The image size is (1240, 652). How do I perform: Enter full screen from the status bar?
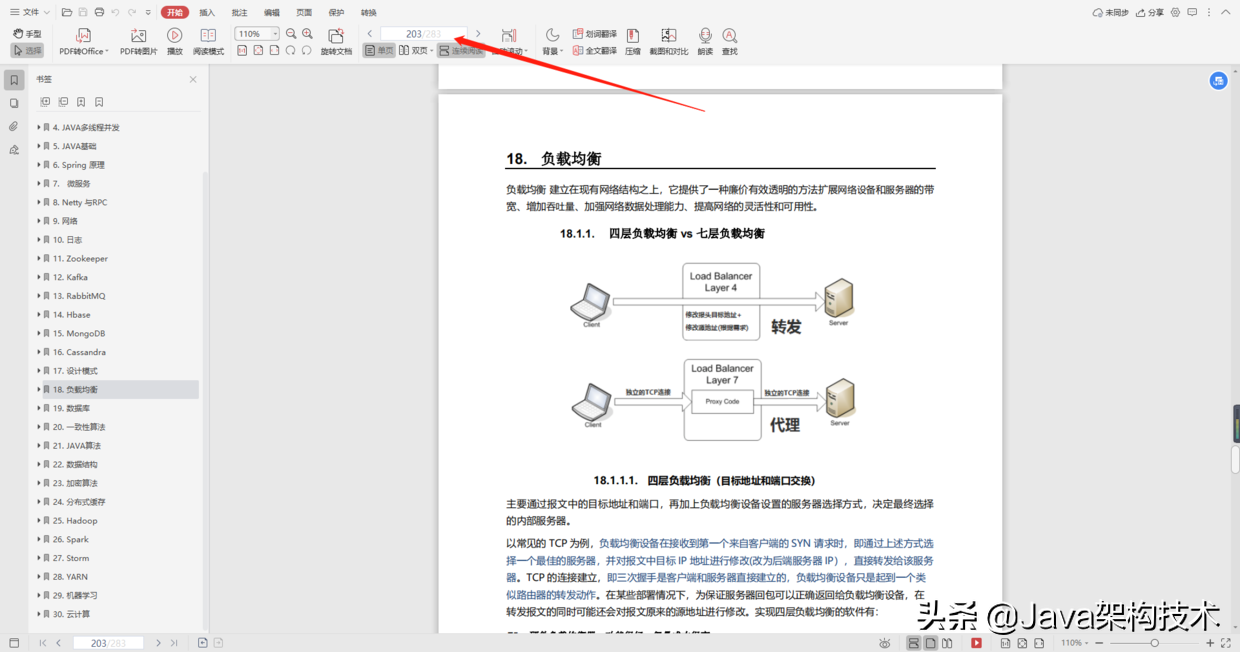pos(1226,643)
